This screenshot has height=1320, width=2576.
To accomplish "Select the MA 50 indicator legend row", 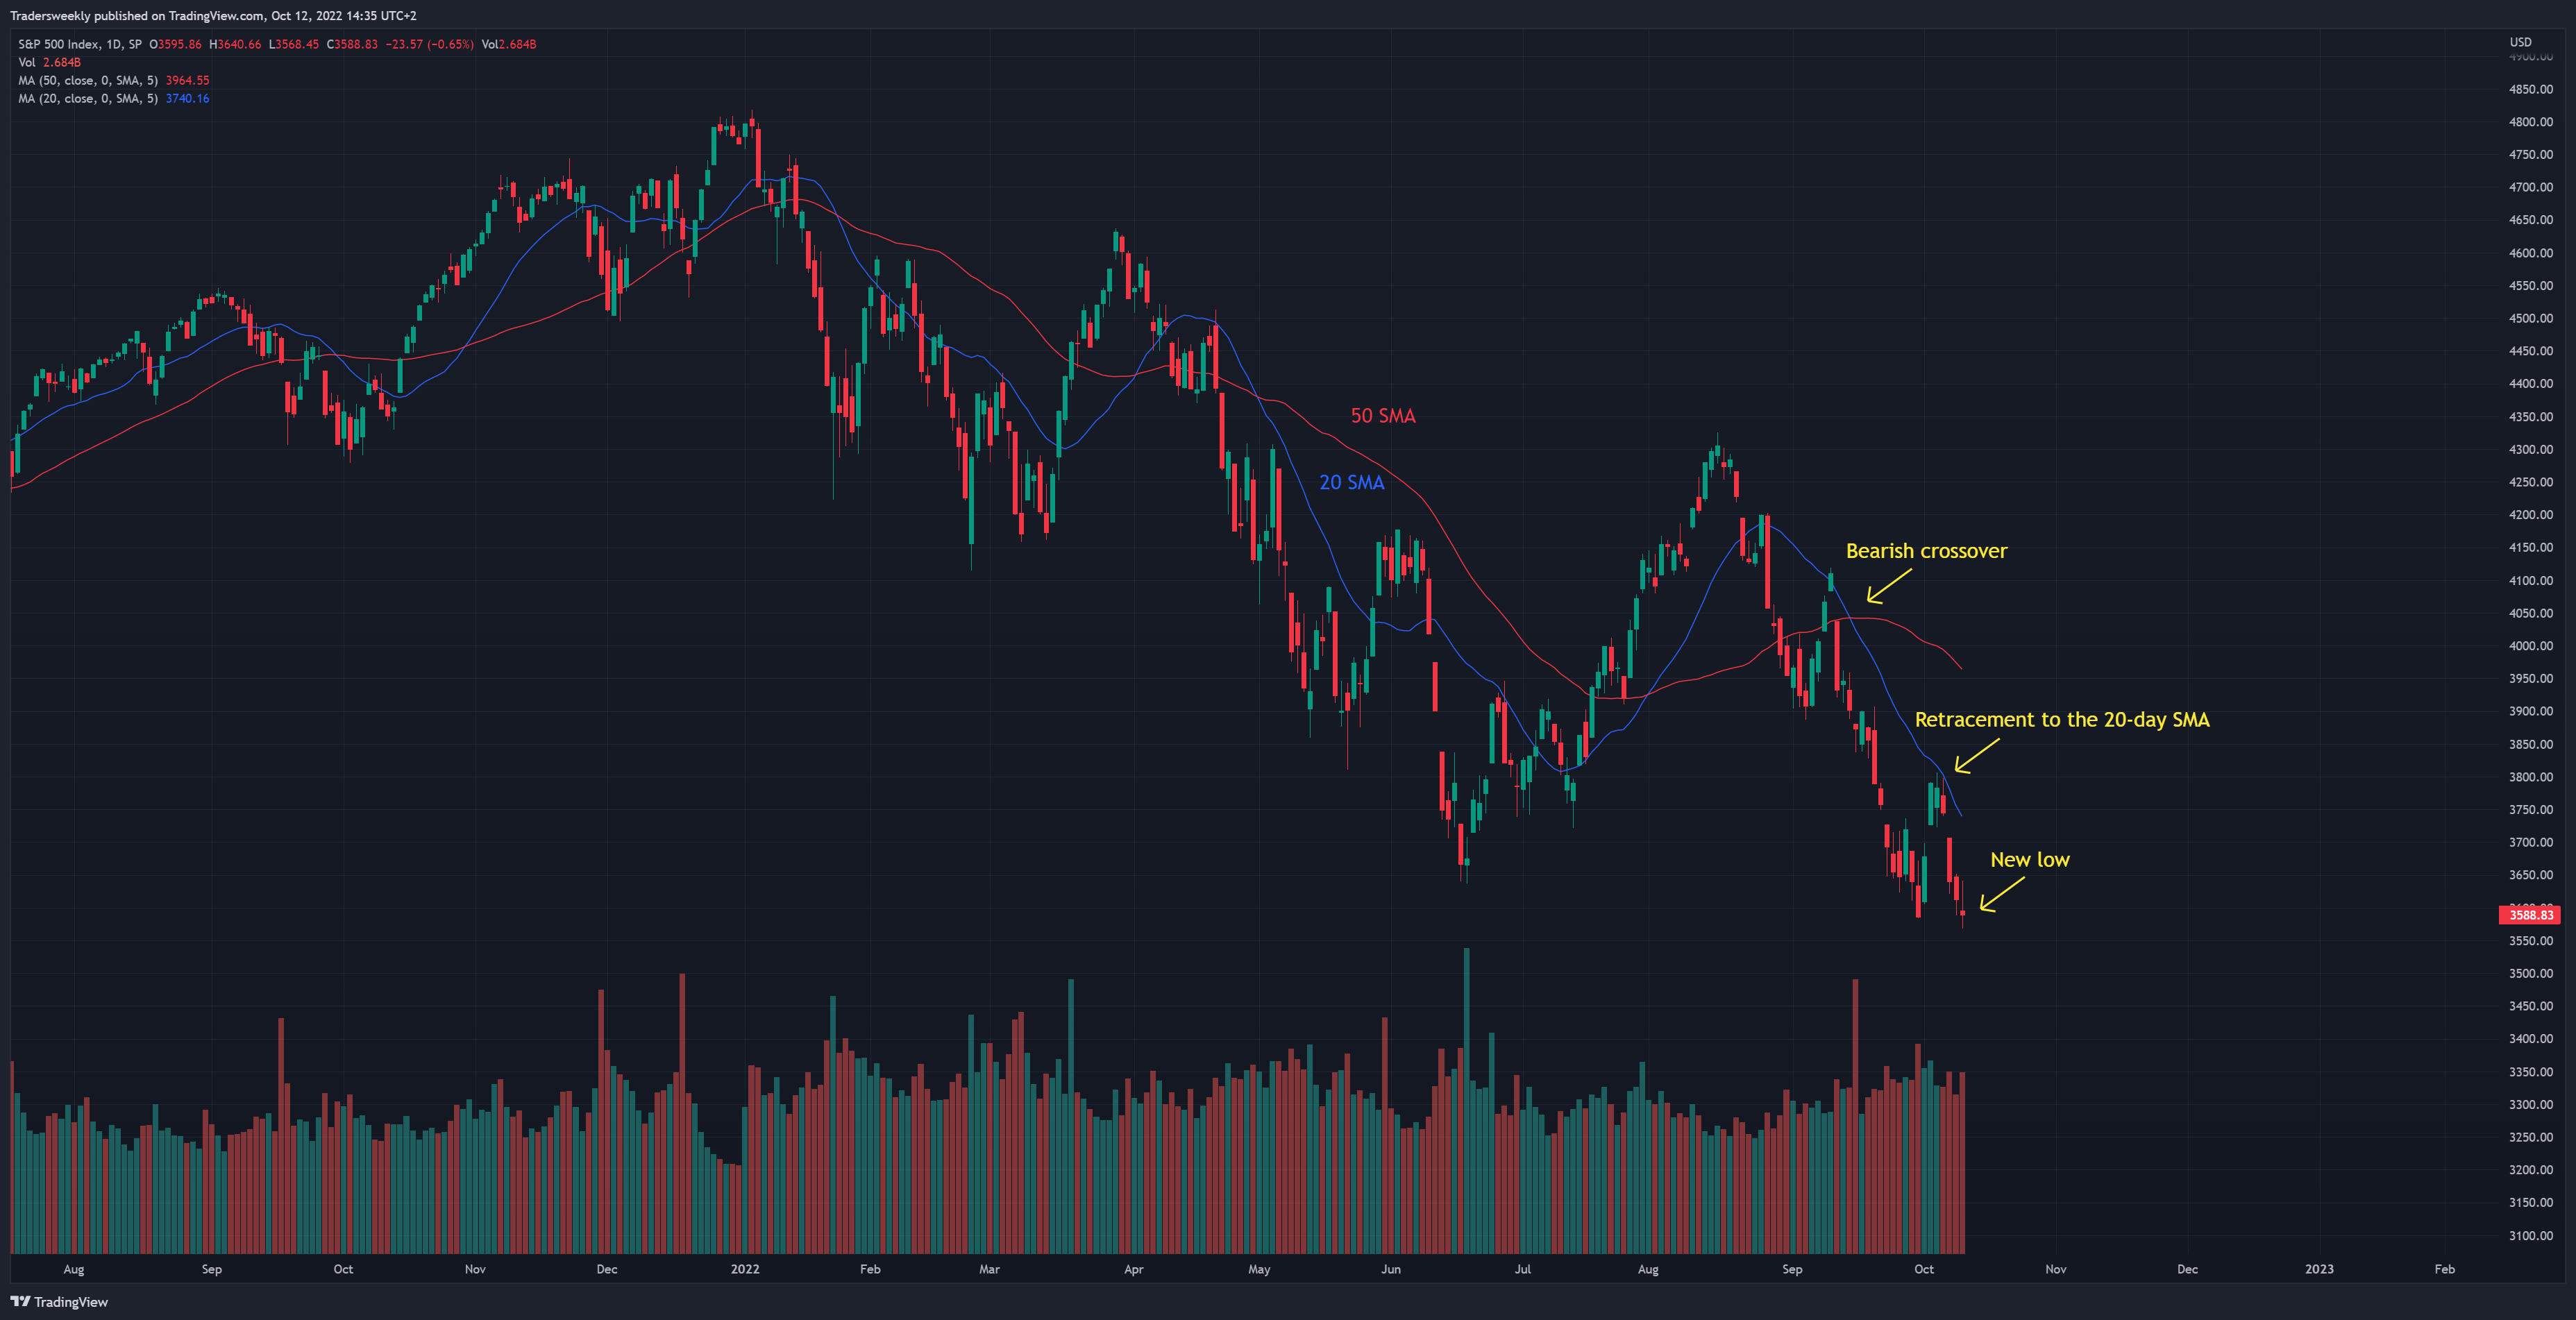I will click(x=113, y=80).
